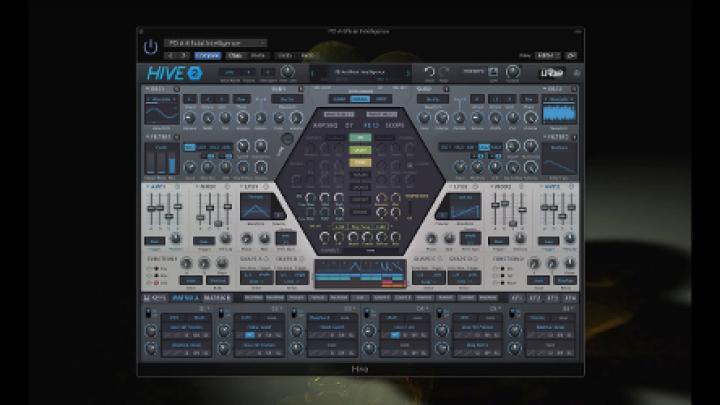
Task: Open the AMP1 trigger dropdown
Action: (155, 241)
